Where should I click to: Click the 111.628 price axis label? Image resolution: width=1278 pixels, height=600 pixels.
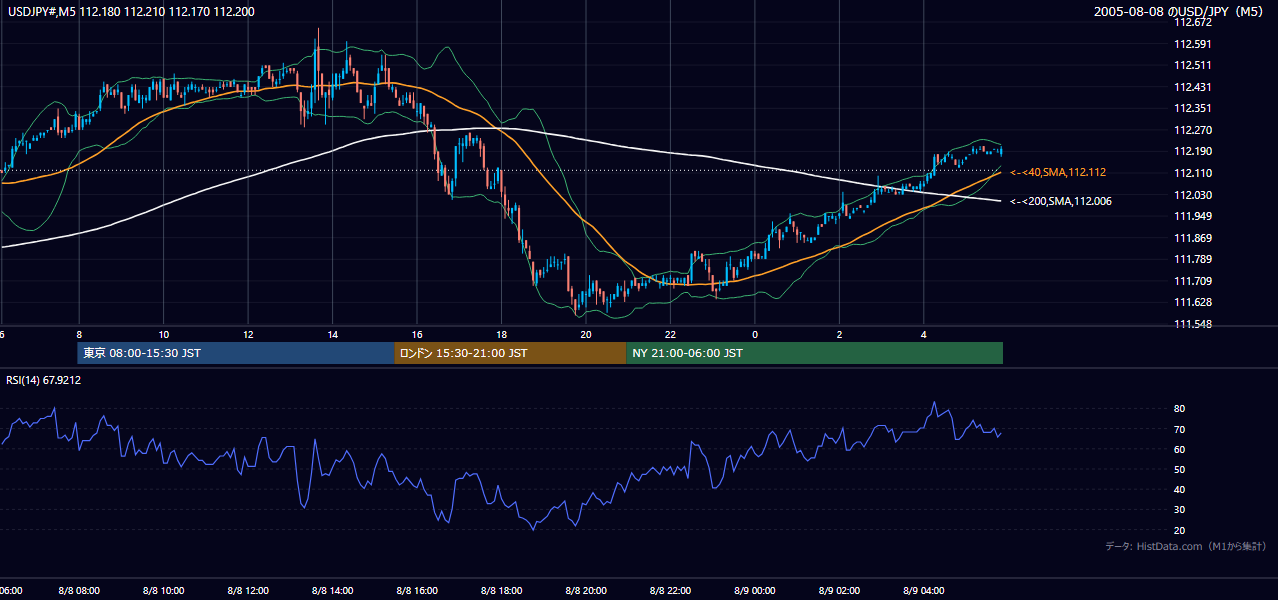[x=1192, y=302]
